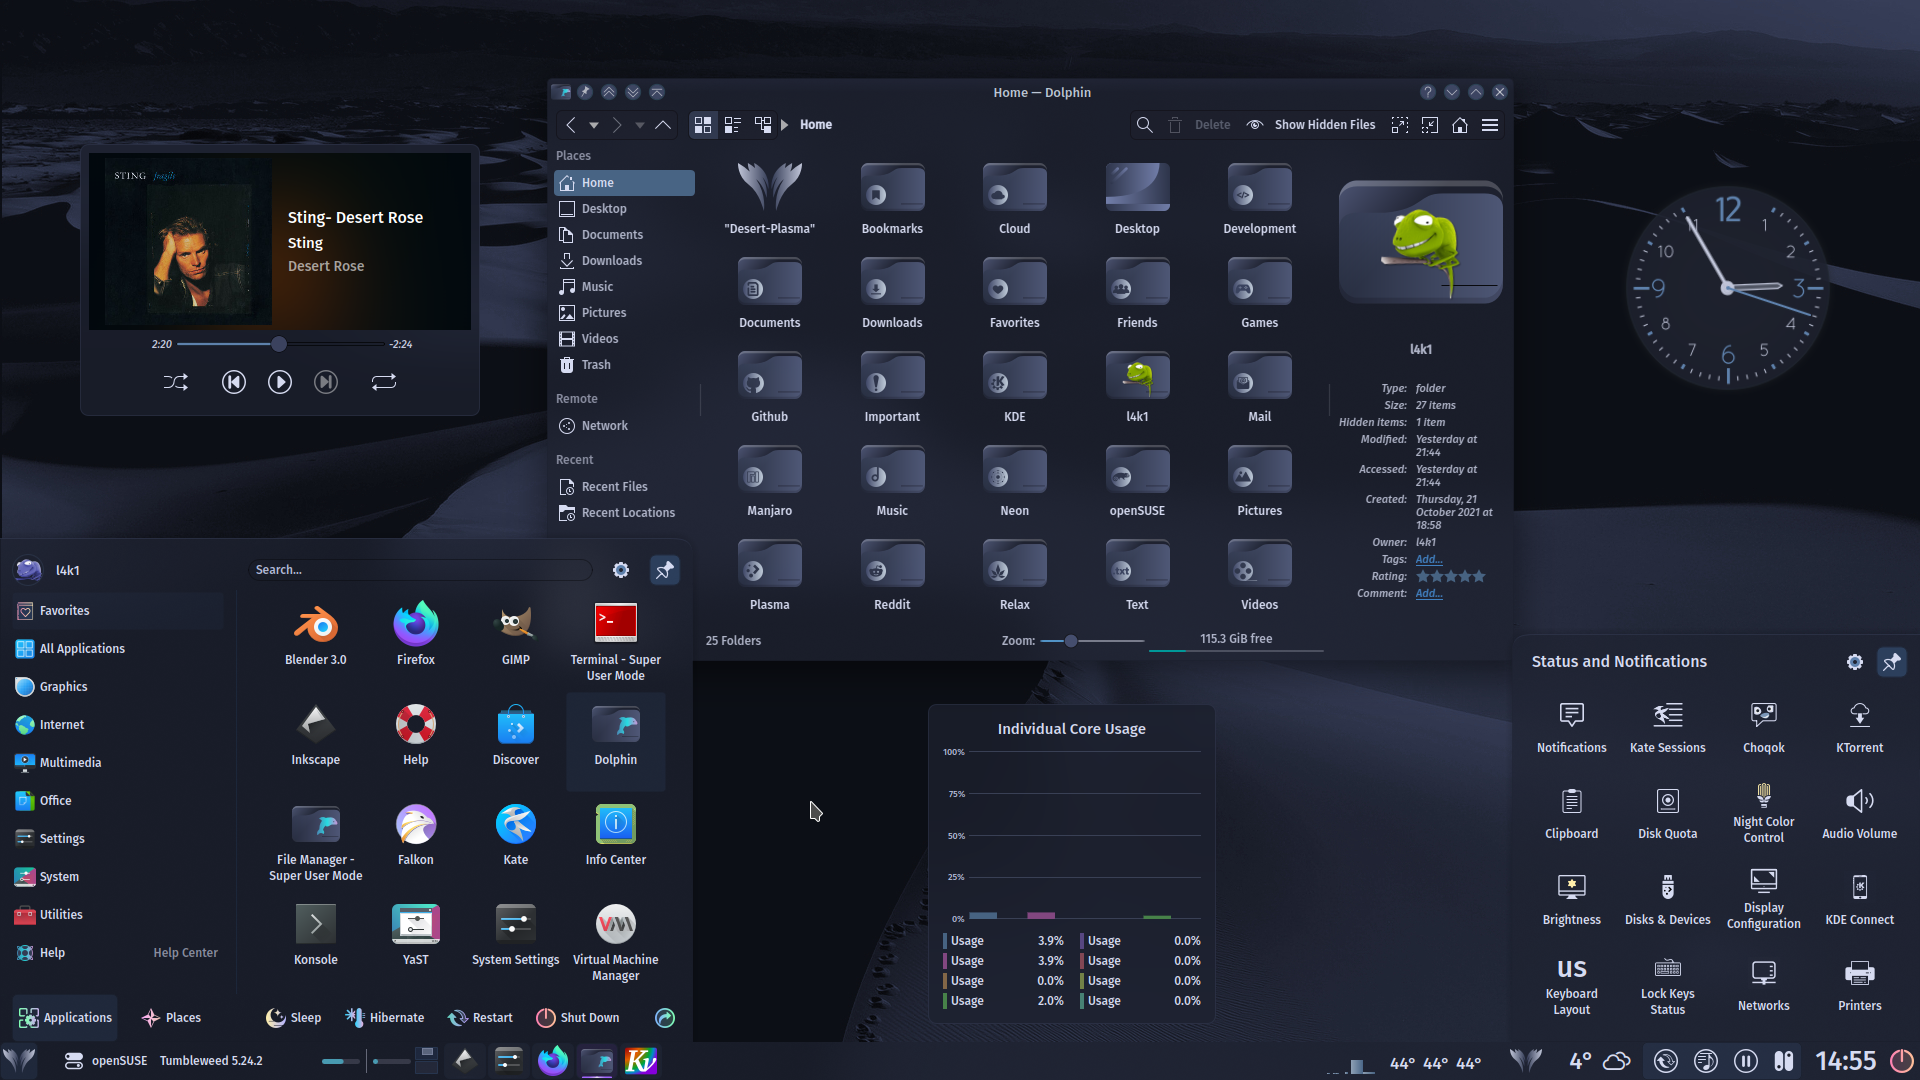Switch to the Applications tab in launcher
The image size is (1920, 1080).
(65, 1018)
